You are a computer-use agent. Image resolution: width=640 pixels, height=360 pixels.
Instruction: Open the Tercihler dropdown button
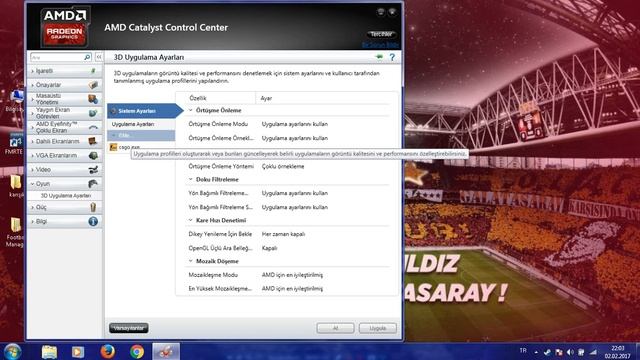381,34
